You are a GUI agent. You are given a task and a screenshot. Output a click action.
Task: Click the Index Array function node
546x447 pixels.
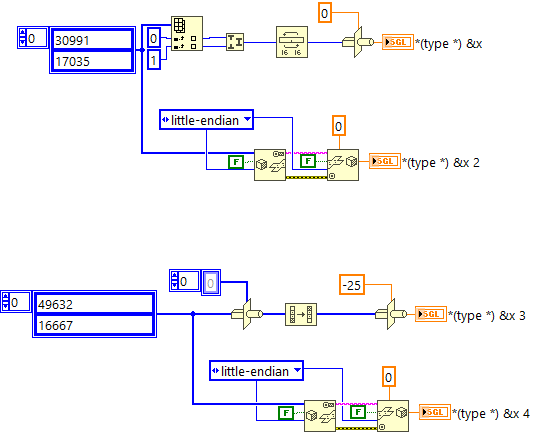pos(187,33)
